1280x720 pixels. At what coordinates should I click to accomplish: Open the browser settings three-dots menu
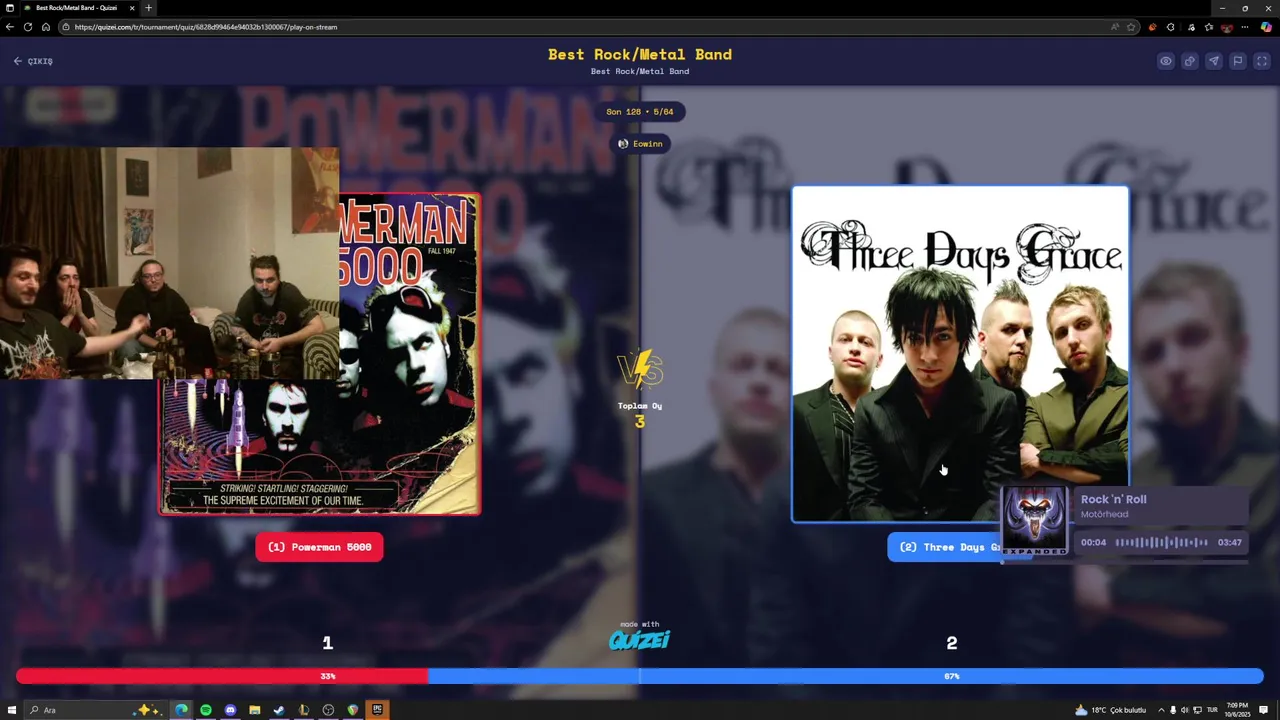(1247, 27)
